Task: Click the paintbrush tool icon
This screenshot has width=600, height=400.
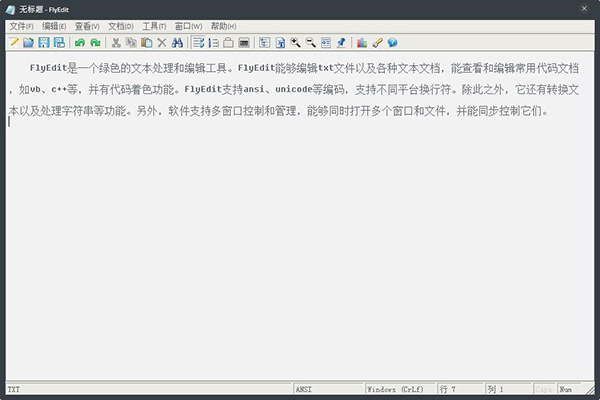Action: [x=377, y=42]
